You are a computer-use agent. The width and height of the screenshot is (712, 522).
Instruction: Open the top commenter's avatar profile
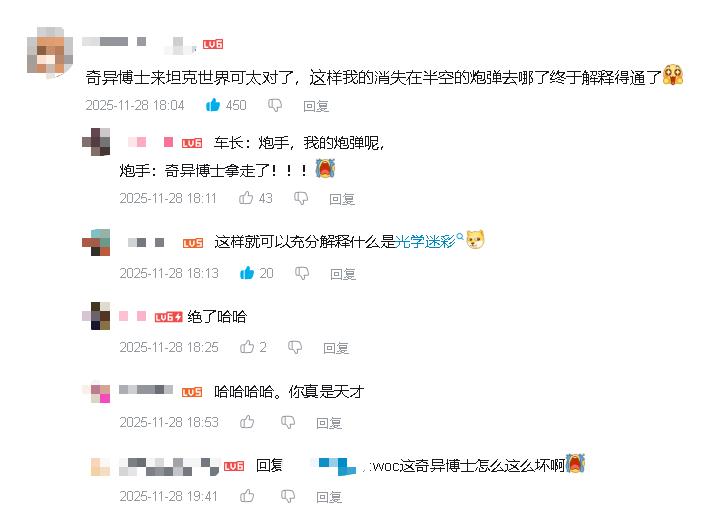(x=50, y=51)
